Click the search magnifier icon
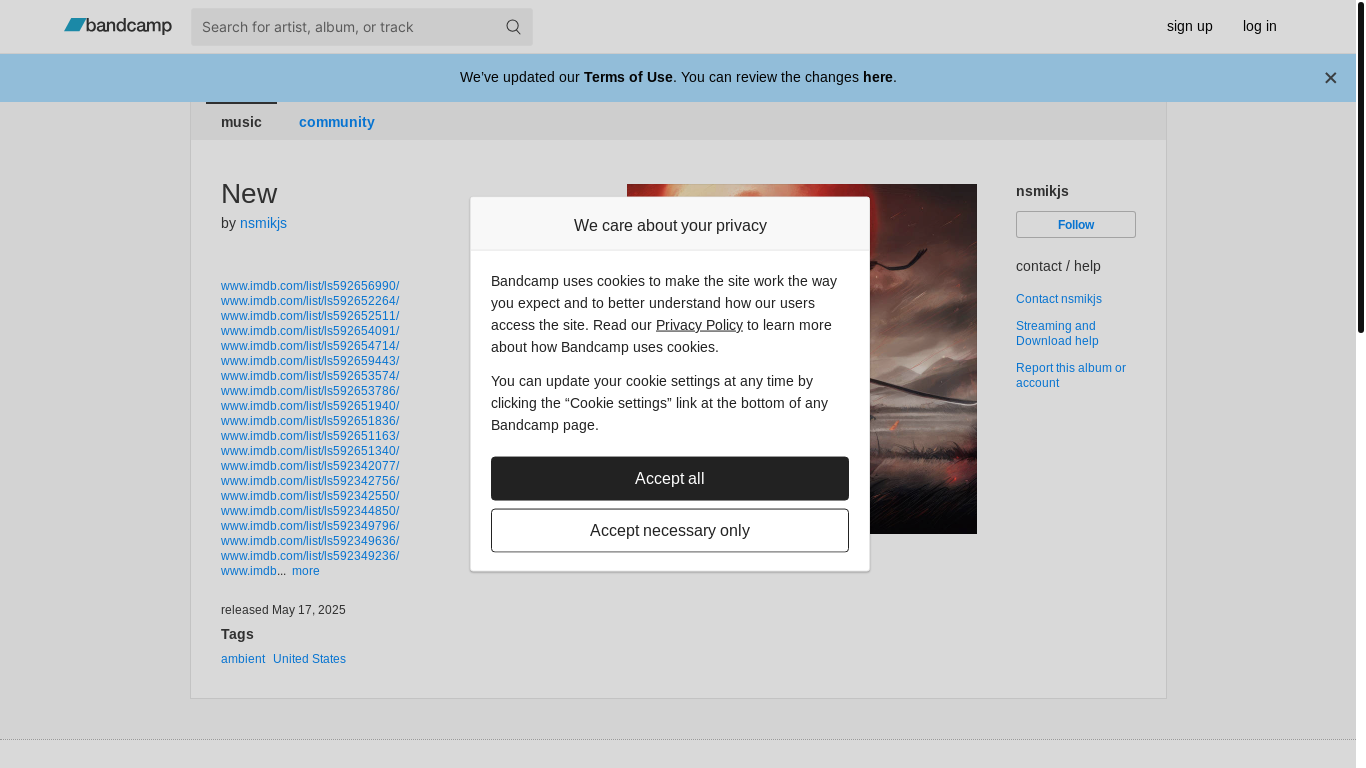The height and width of the screenshot is (768, 1366). pos(513,27)
